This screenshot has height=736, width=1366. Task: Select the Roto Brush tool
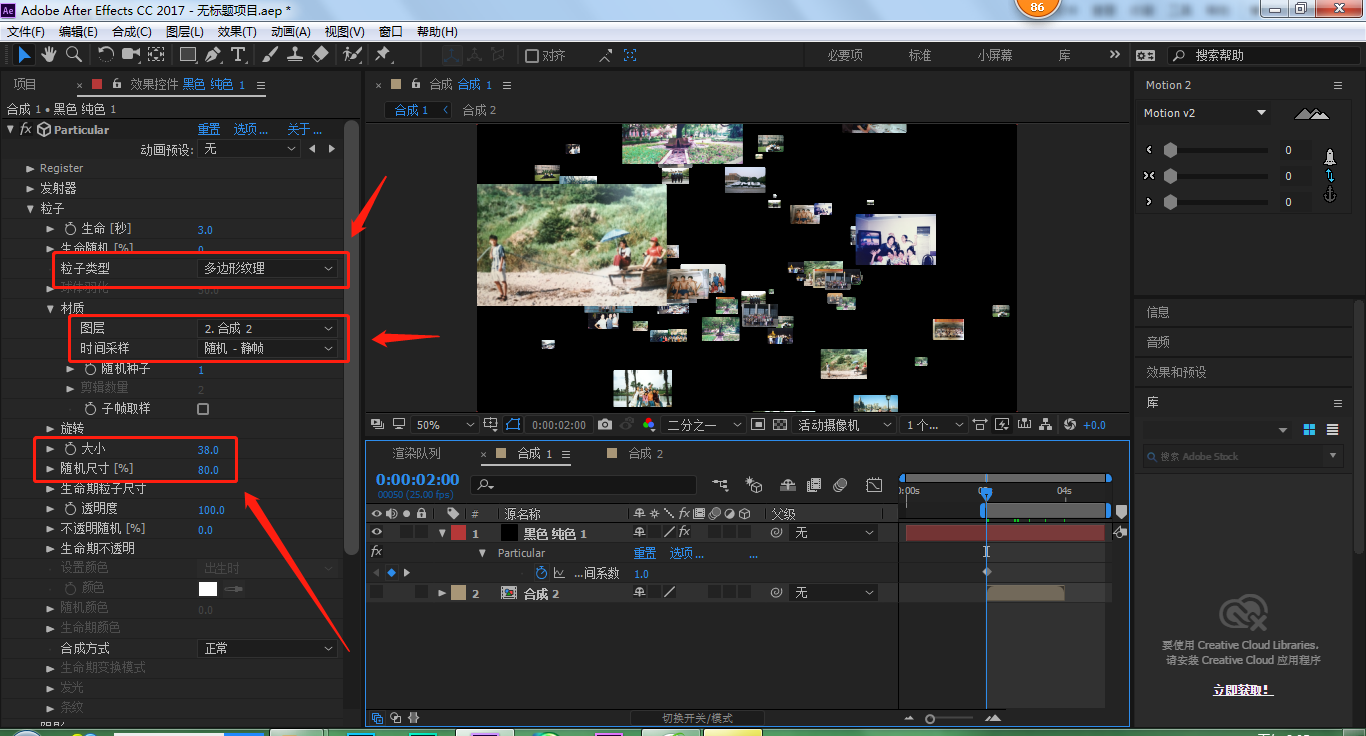pos(352,54)
